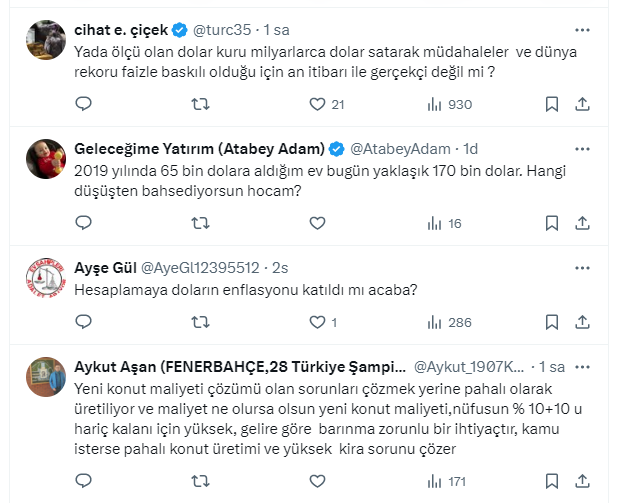Open Geleceğime Yatırım (Atabey Adam) profile name
The image size is (619, 503).
(x=199, y=149)
